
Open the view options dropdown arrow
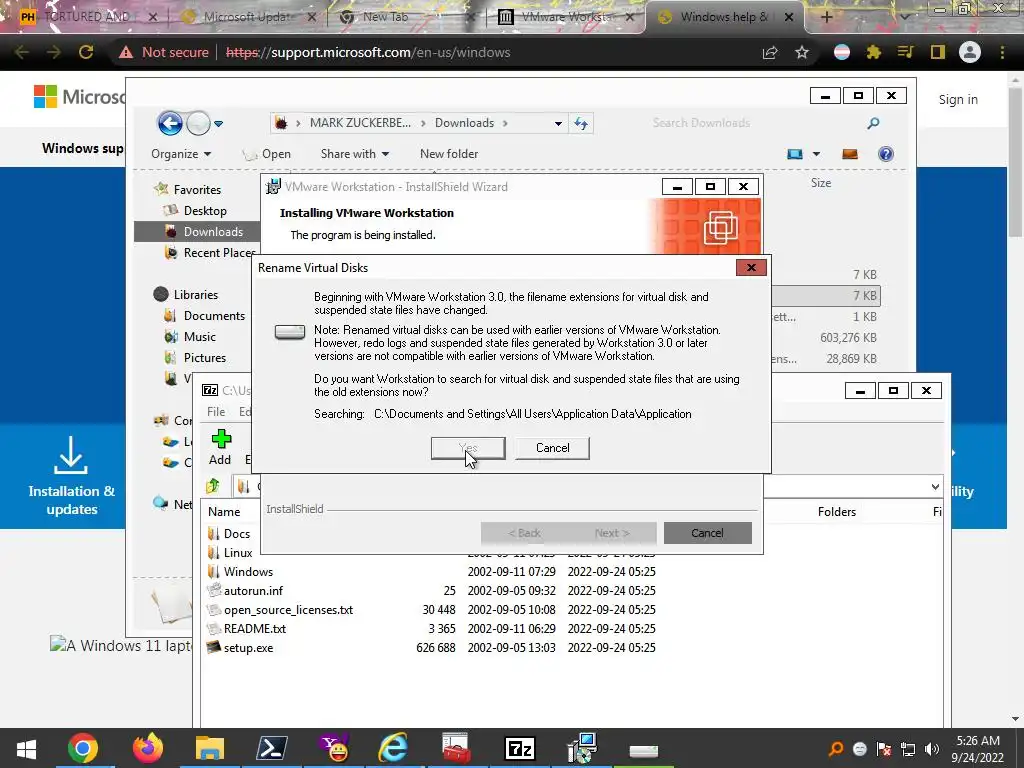[x=816, y=154]
